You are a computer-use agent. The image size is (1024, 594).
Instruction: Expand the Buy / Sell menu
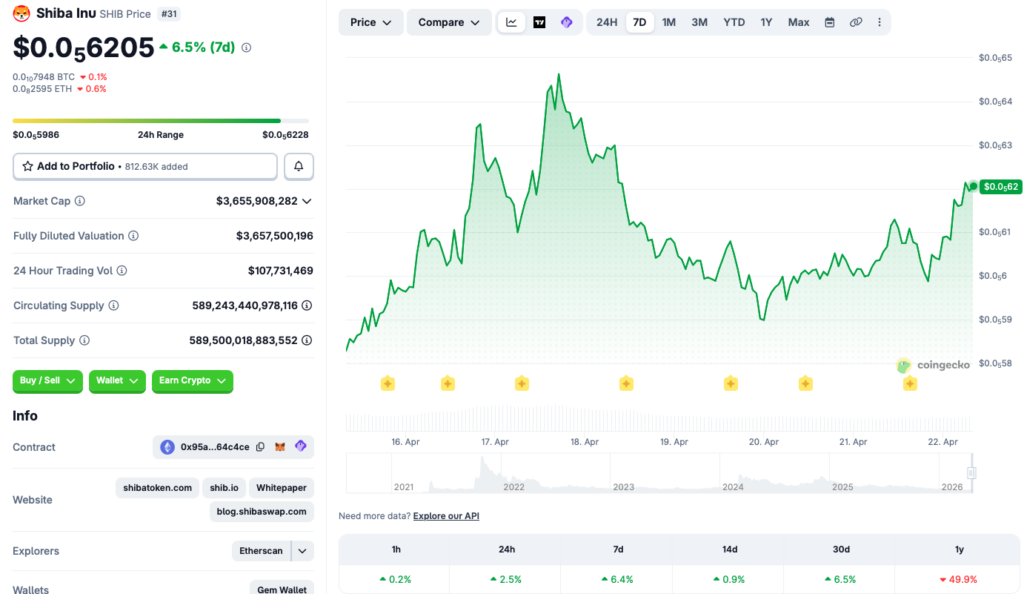click(48, 381)
